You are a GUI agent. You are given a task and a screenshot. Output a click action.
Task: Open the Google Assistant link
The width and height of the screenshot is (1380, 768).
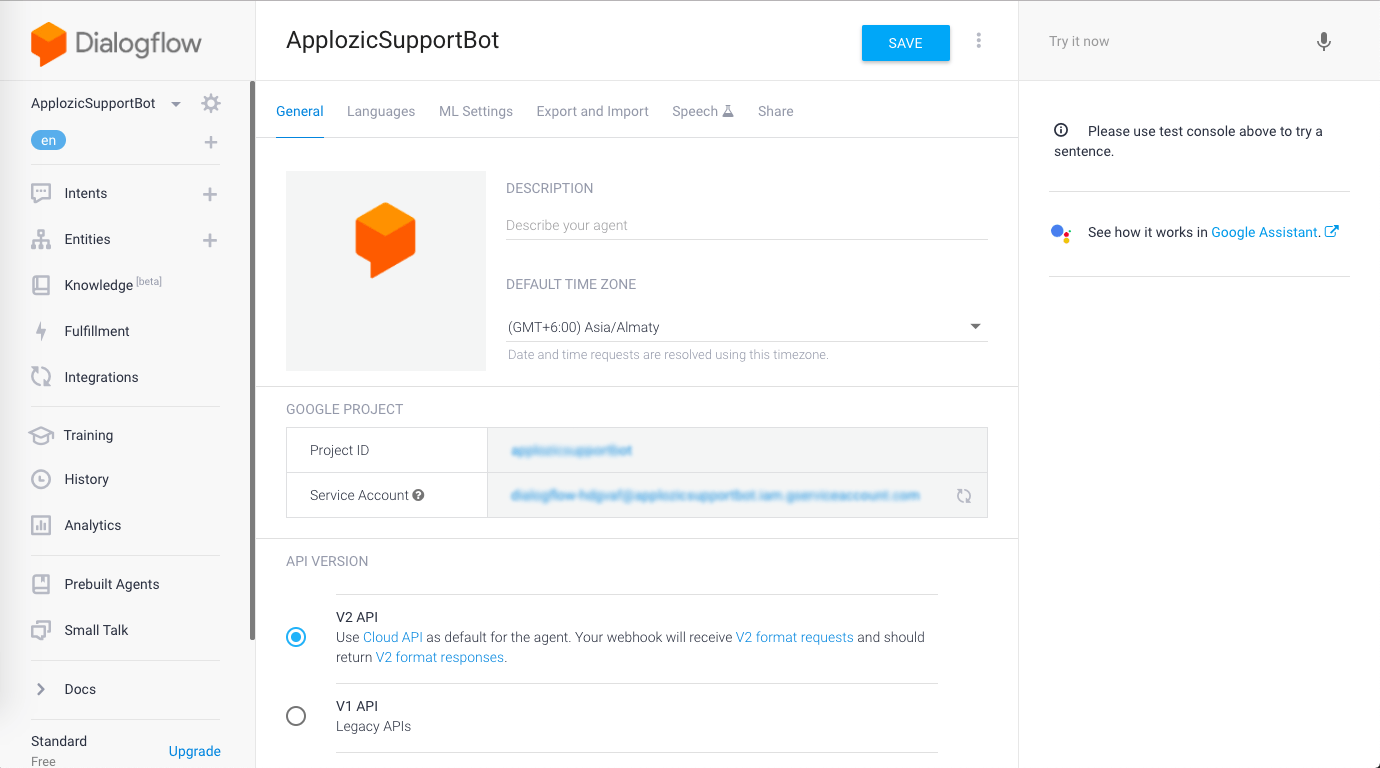(1265, 232)
